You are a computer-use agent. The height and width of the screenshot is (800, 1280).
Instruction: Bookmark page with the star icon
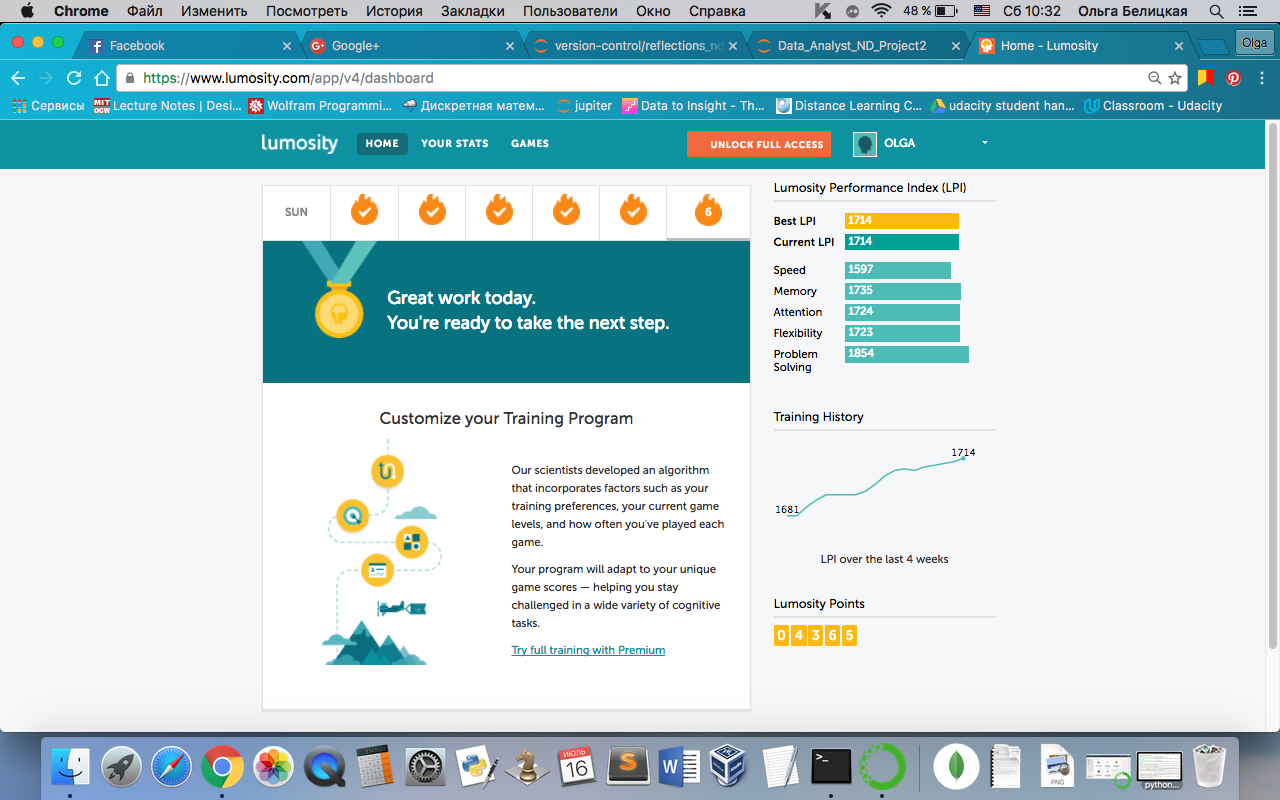(1175, 78)
